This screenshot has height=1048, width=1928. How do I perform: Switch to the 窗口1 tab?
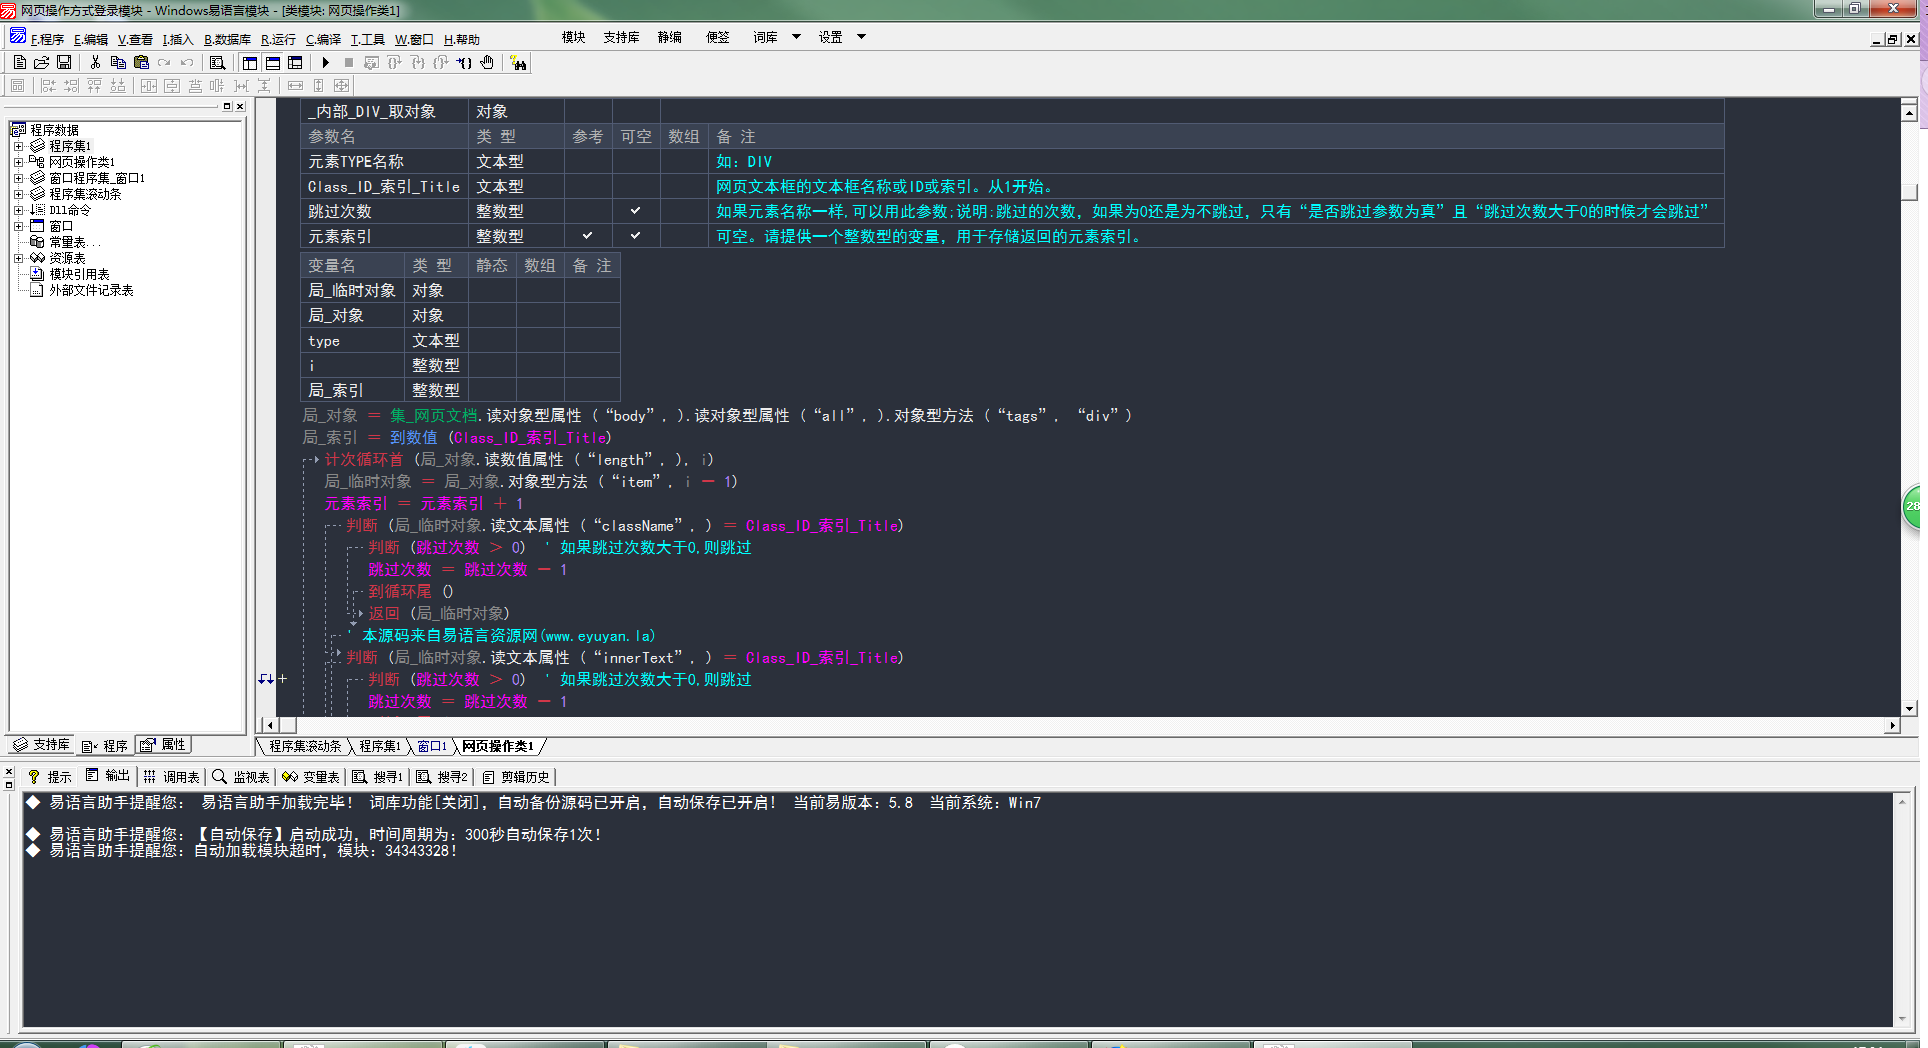tap(432, 746)
